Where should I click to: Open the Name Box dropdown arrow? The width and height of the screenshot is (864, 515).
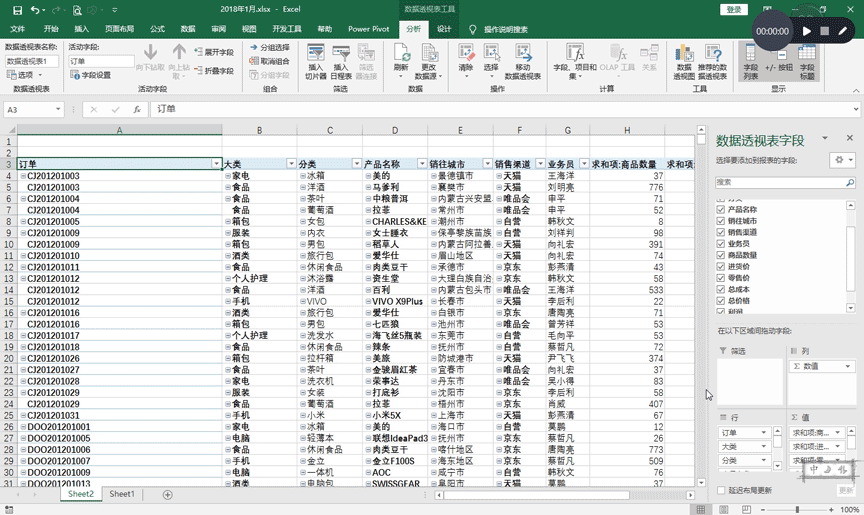pos(58,110)
